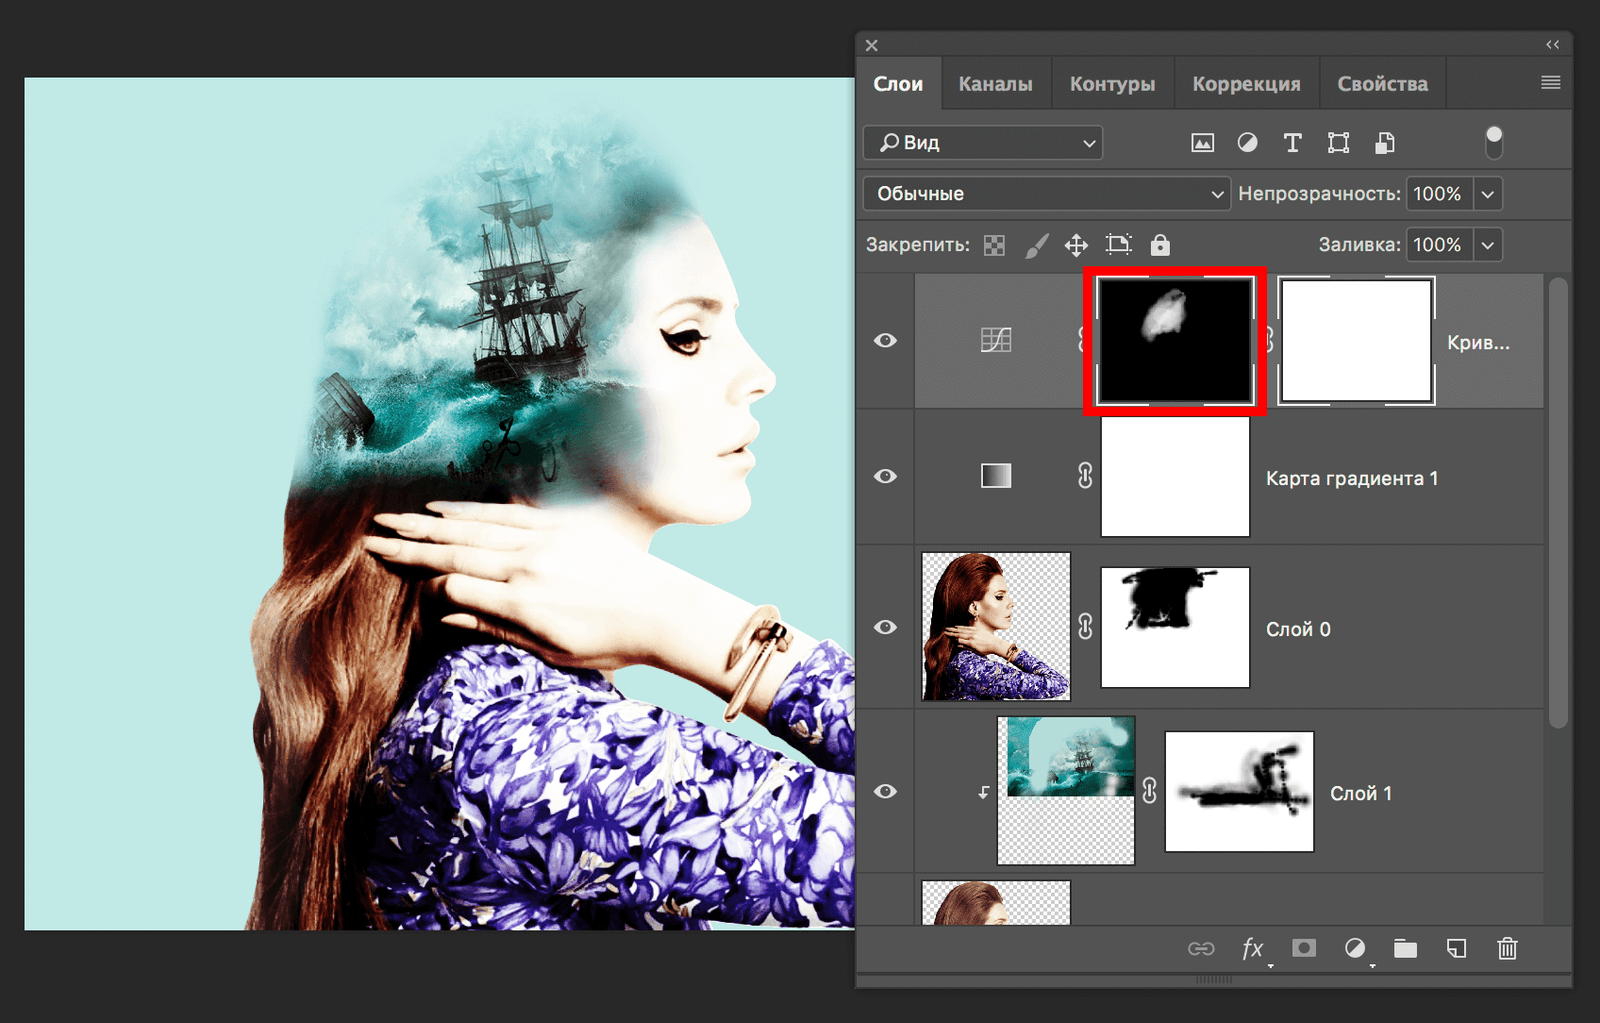Toggle visibility of Карта градиента 1 layer
1600x1023 pixels.
point(885,476)
